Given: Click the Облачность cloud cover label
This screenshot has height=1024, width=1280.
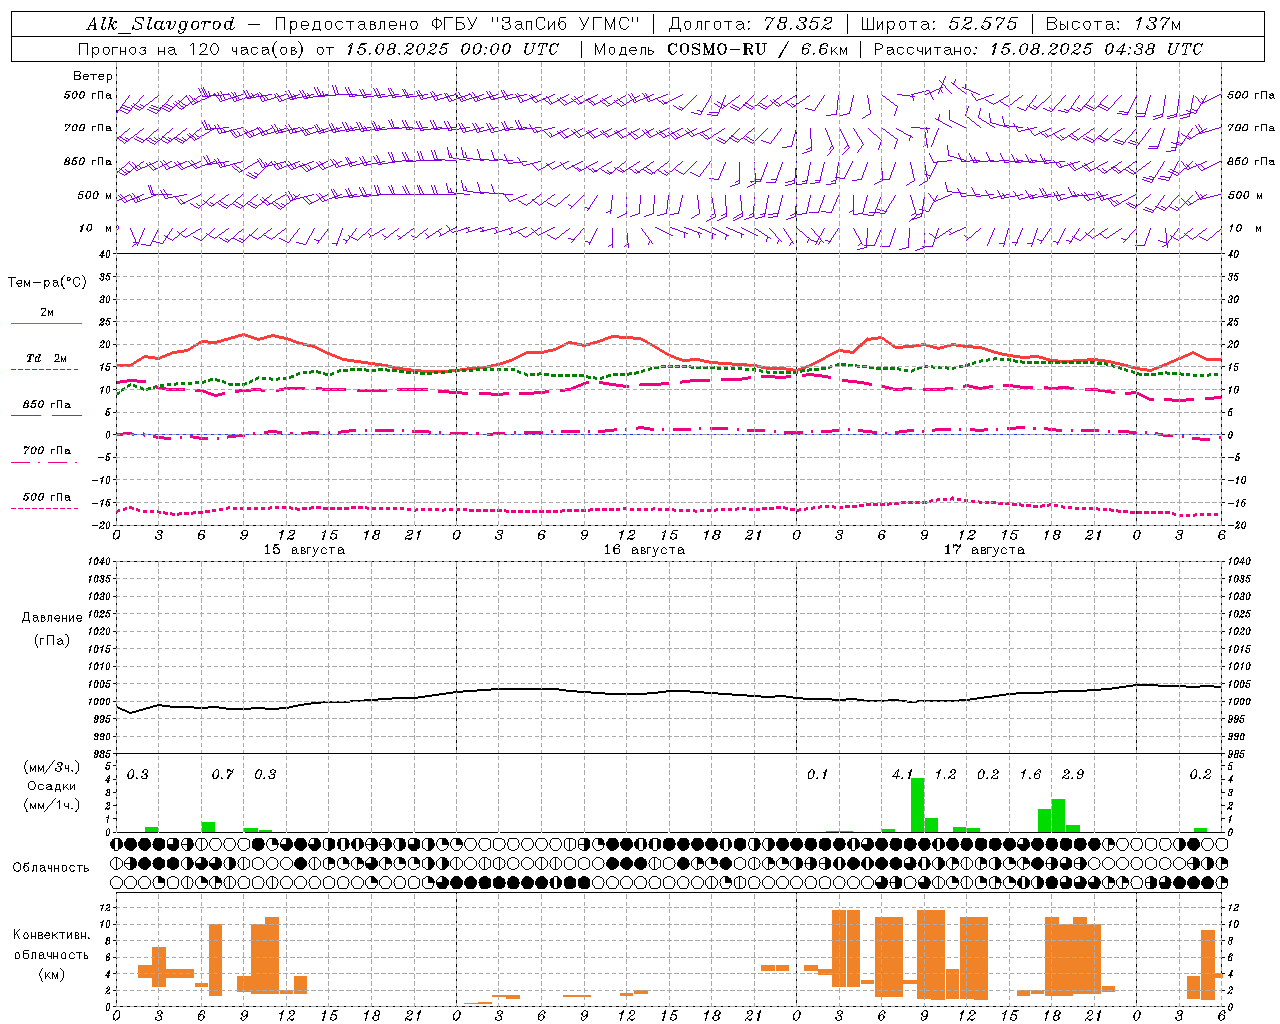Looking at the screenshot, I should 51,868.
